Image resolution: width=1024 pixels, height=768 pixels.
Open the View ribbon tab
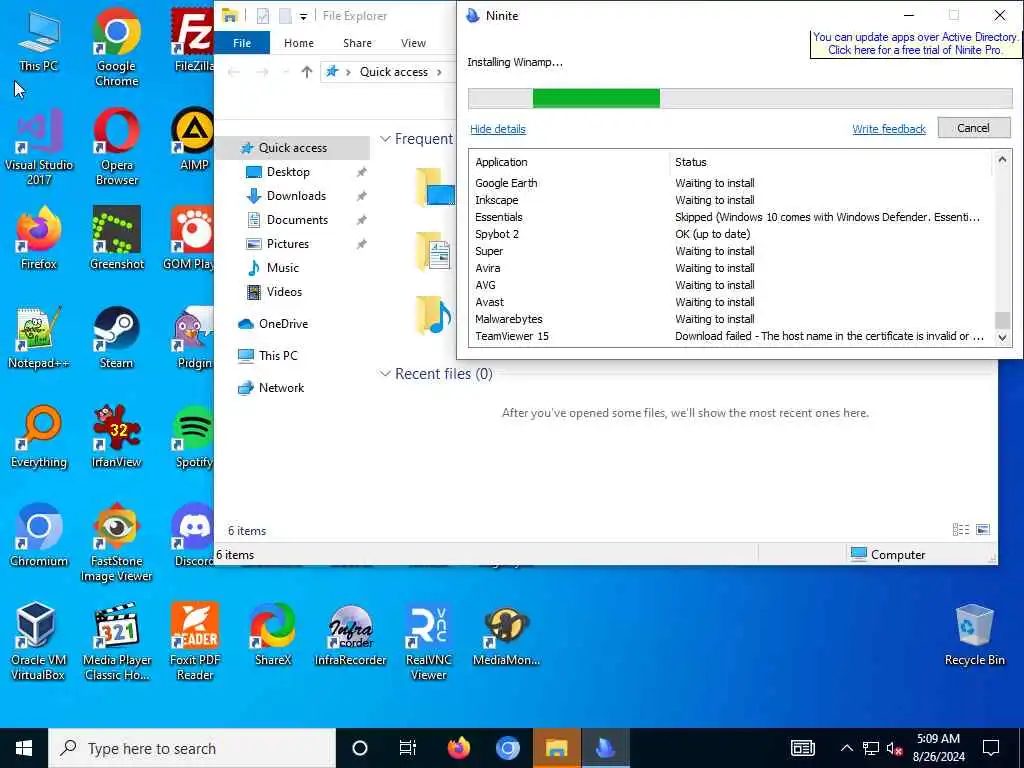413,43
